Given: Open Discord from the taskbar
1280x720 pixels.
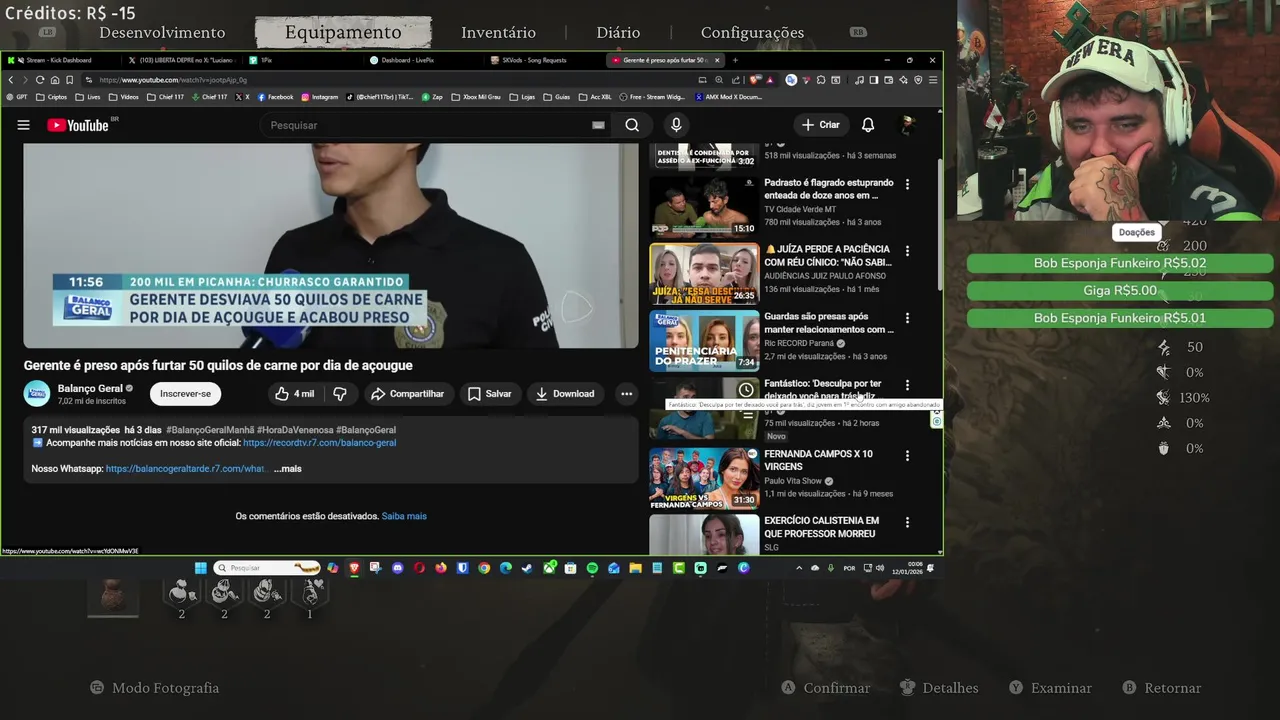Looking at the screenshot, I should click(397, 568).
